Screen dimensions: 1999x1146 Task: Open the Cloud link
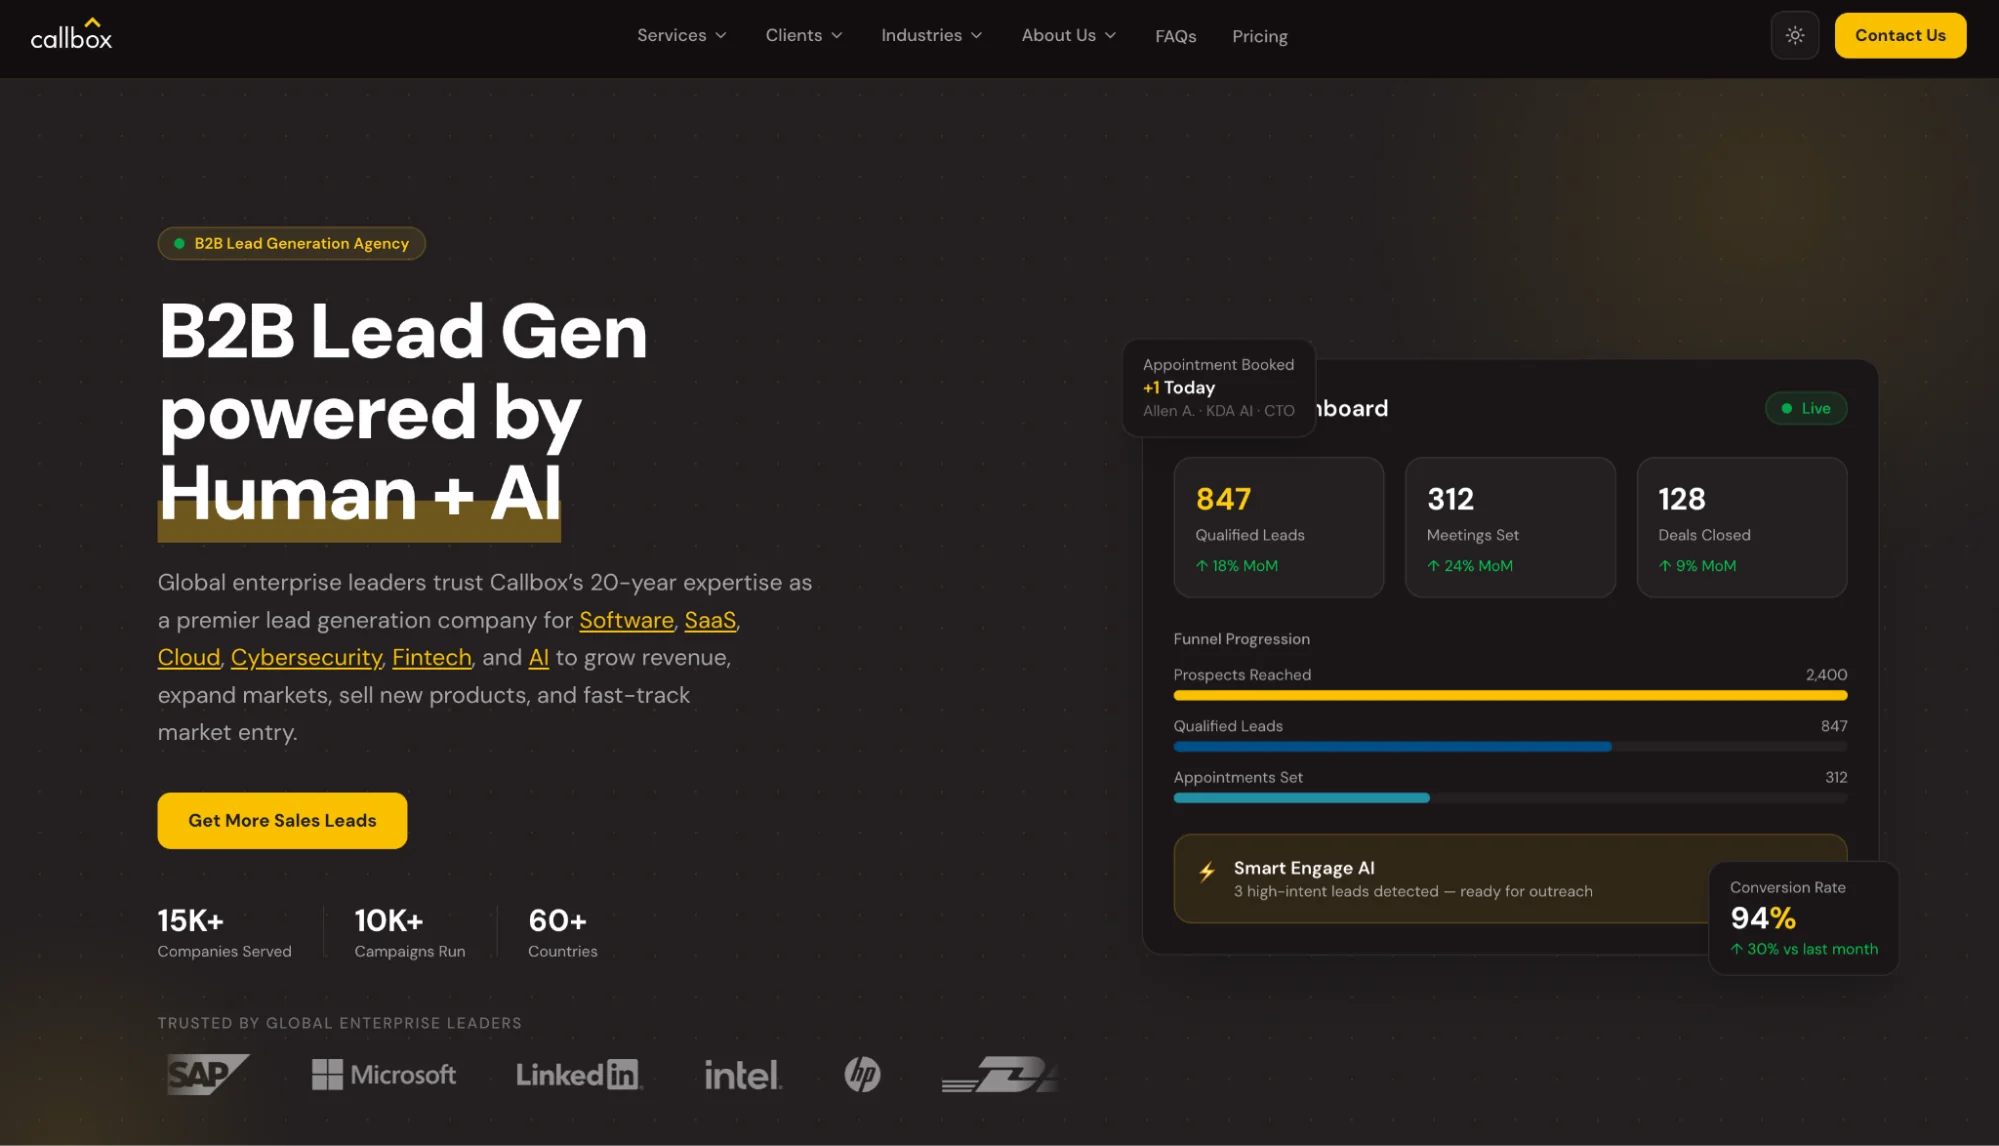click(x=188, y=657)
